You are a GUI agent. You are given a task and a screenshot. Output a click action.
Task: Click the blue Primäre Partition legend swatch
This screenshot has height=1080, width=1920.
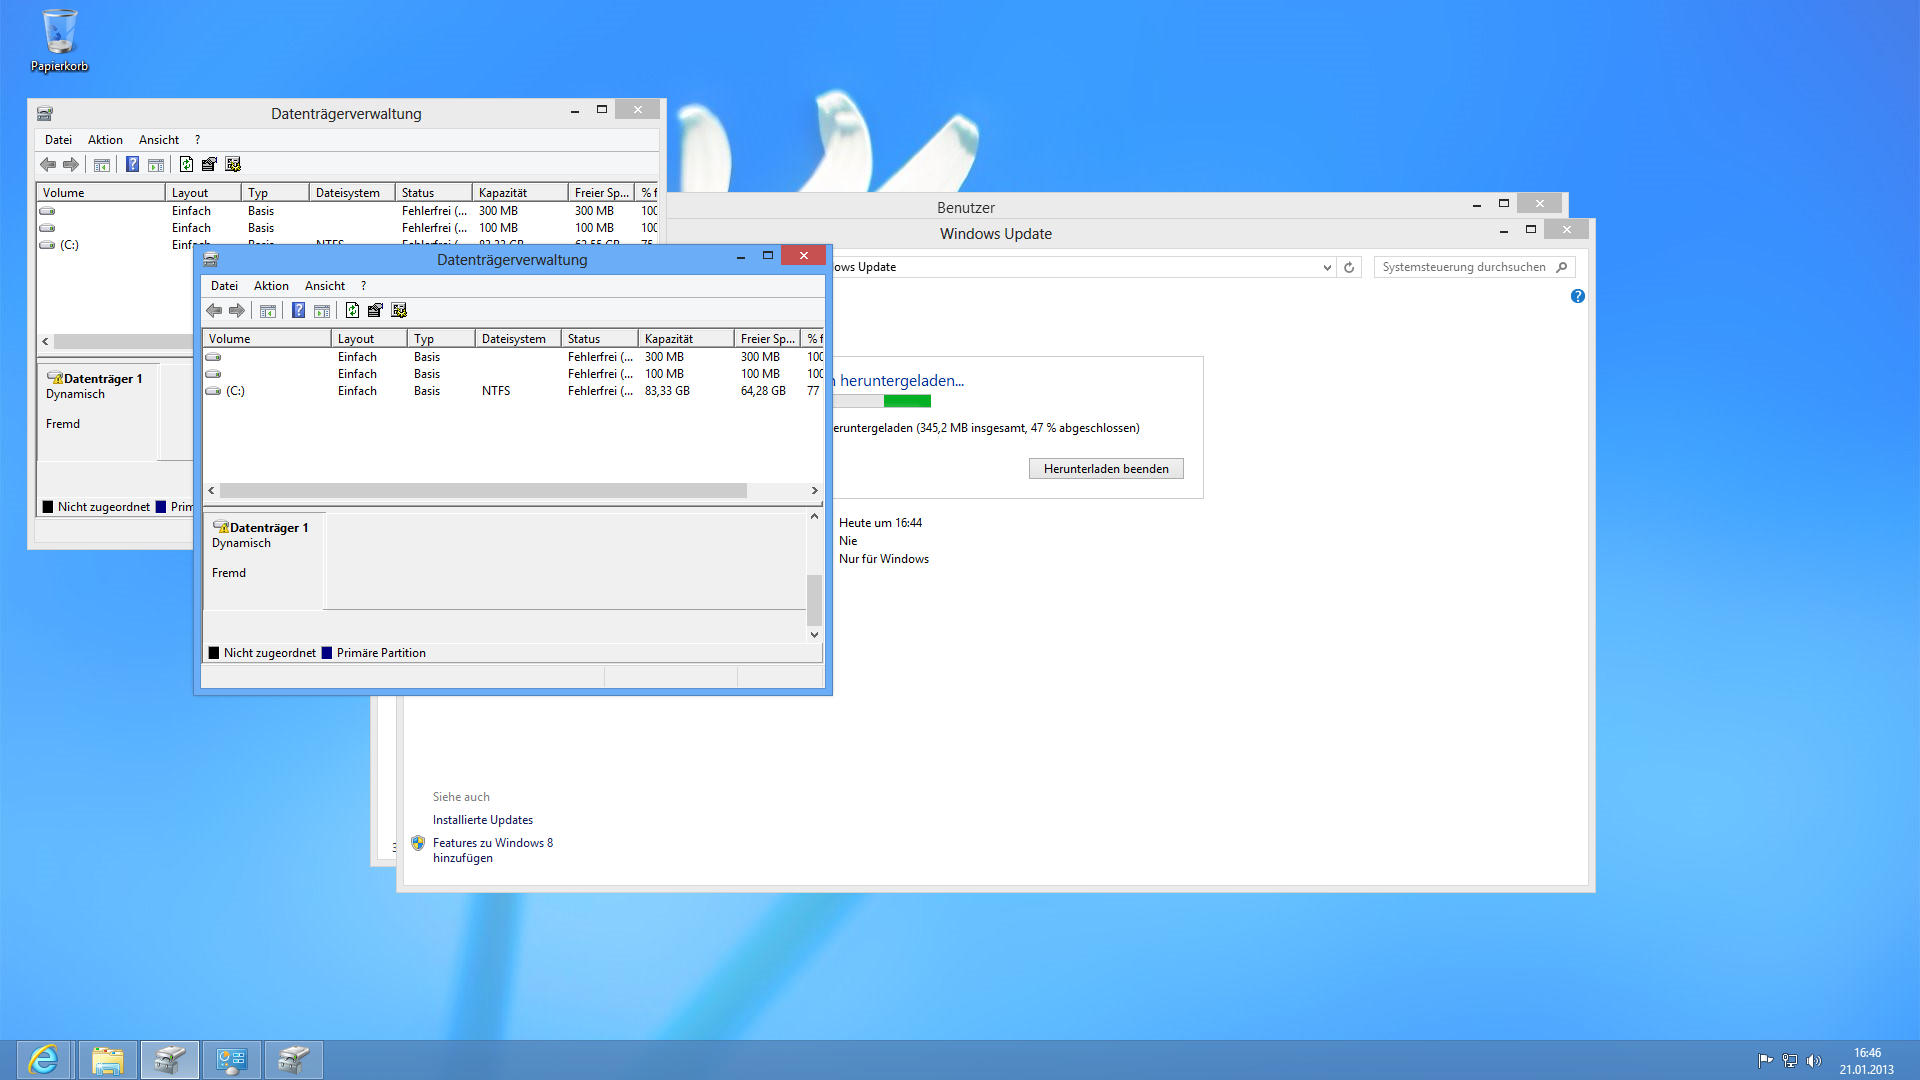pyautogui.click(x=327, y=653)
